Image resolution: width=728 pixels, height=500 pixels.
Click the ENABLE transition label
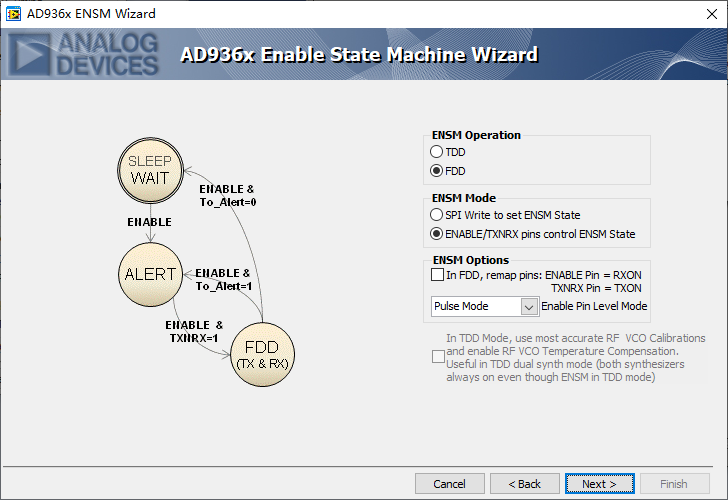coord(150,222)
